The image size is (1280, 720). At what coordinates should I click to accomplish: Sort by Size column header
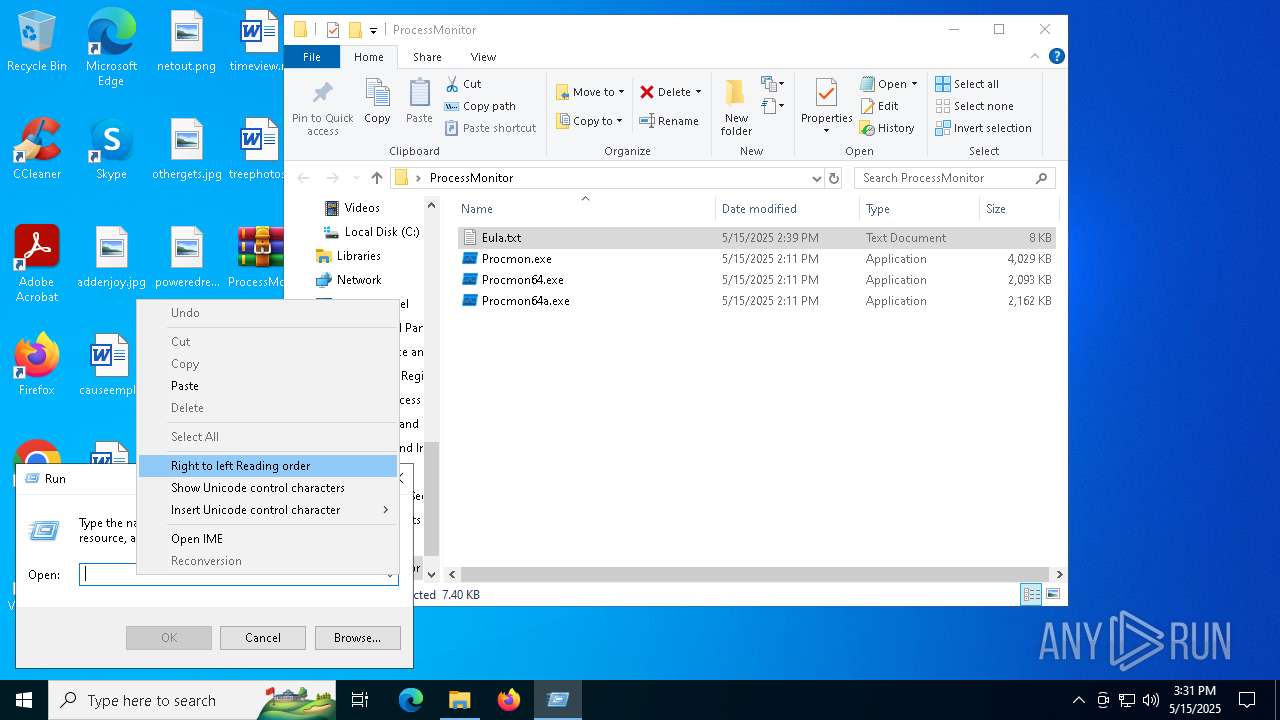(x=1018, y=209)
